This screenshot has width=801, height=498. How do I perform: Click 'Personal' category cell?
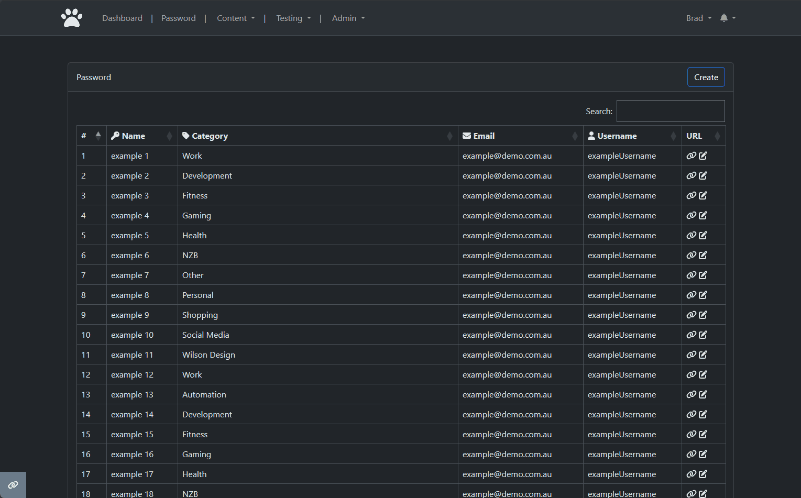pos(317,295)
